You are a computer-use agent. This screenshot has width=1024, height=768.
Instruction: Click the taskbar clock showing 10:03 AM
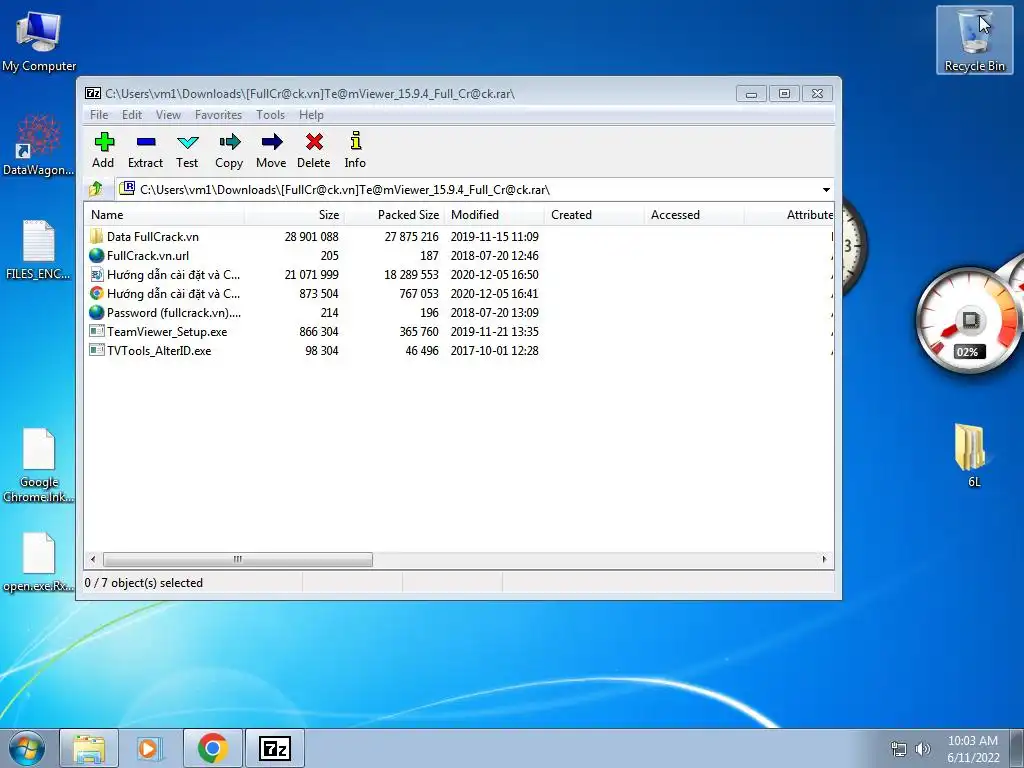click(x=973, y=749)
